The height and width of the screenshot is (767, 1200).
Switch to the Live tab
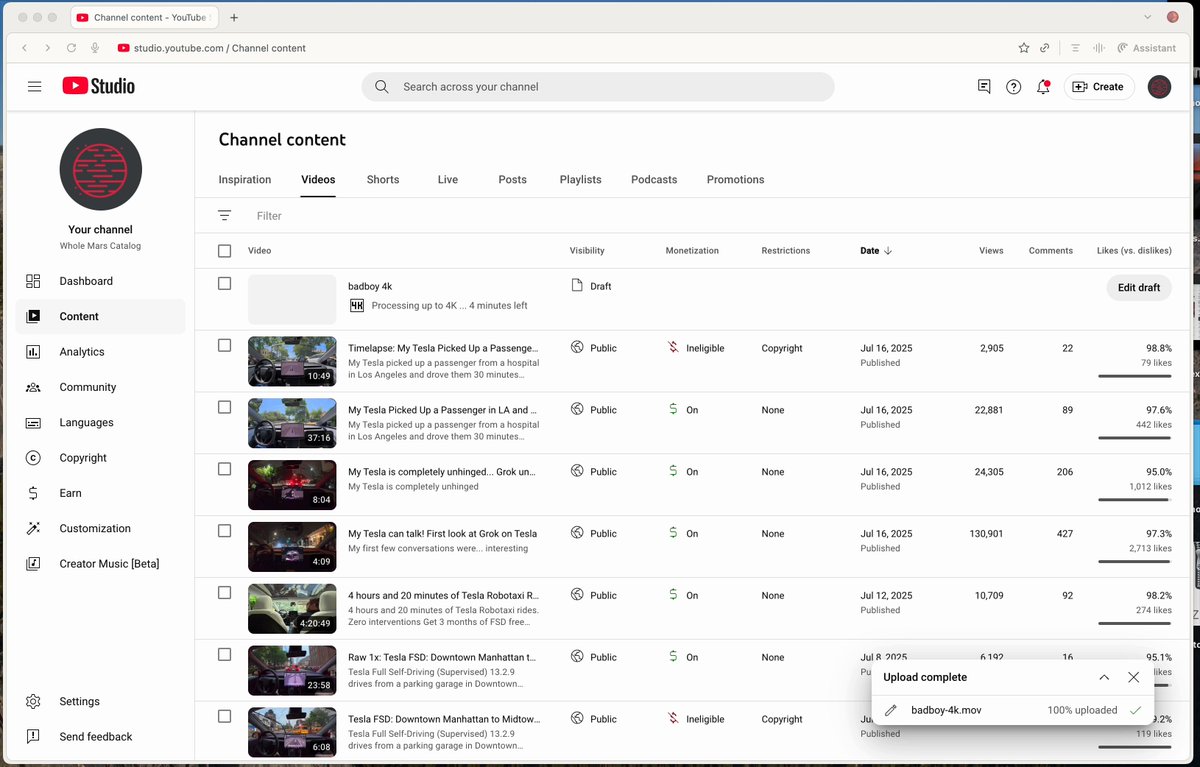click(448, 180)
